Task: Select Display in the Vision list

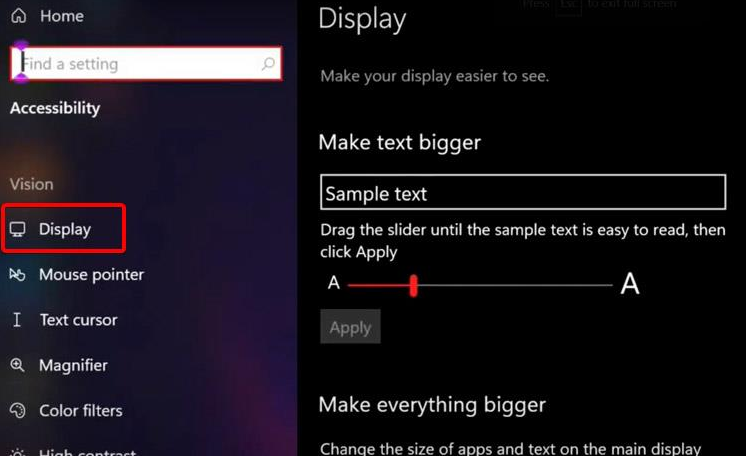Action: [64, 229]
